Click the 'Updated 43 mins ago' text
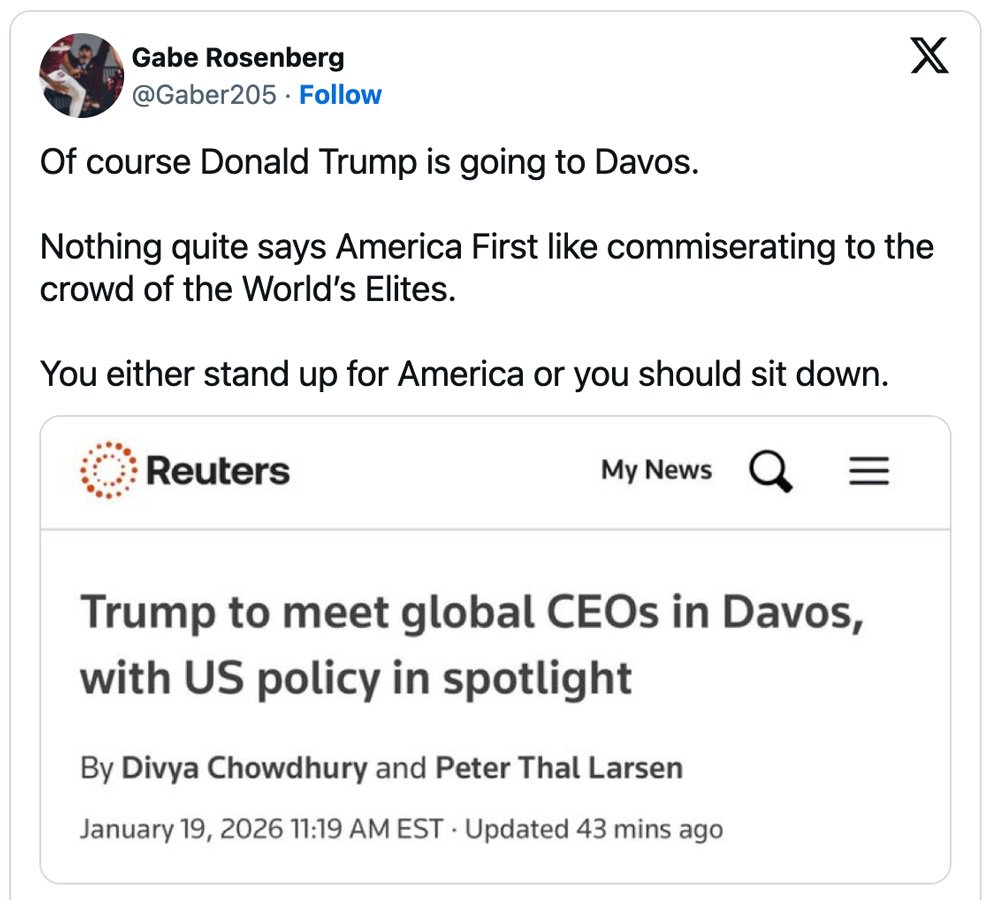Screen dimensions: 990x900 594,829
